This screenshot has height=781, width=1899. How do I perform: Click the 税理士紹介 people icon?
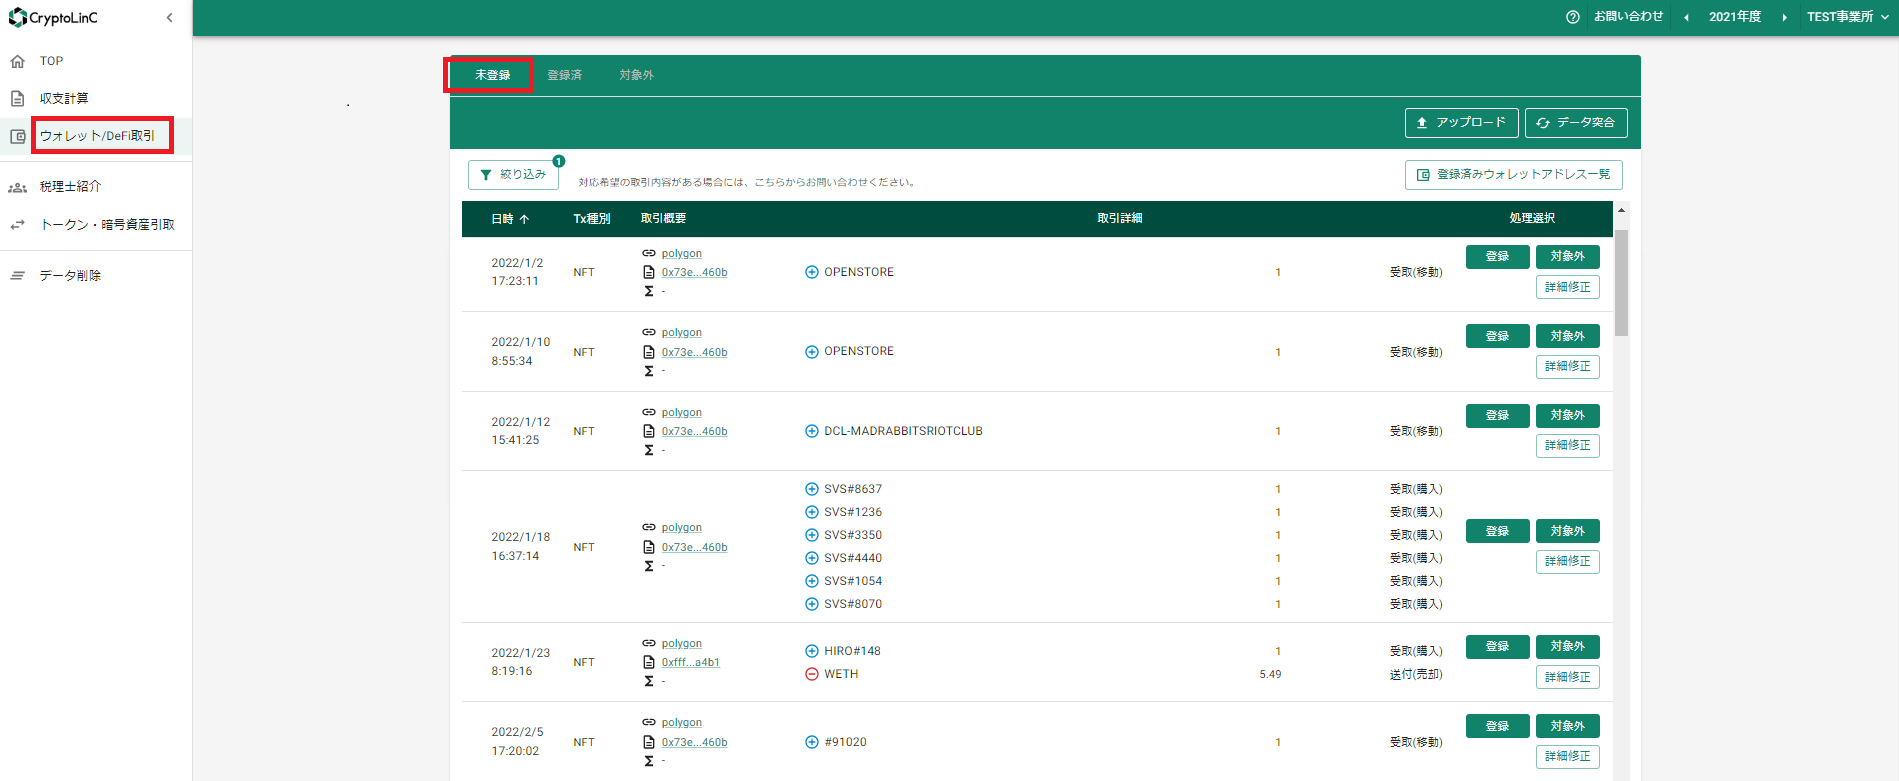coord(17,187)
